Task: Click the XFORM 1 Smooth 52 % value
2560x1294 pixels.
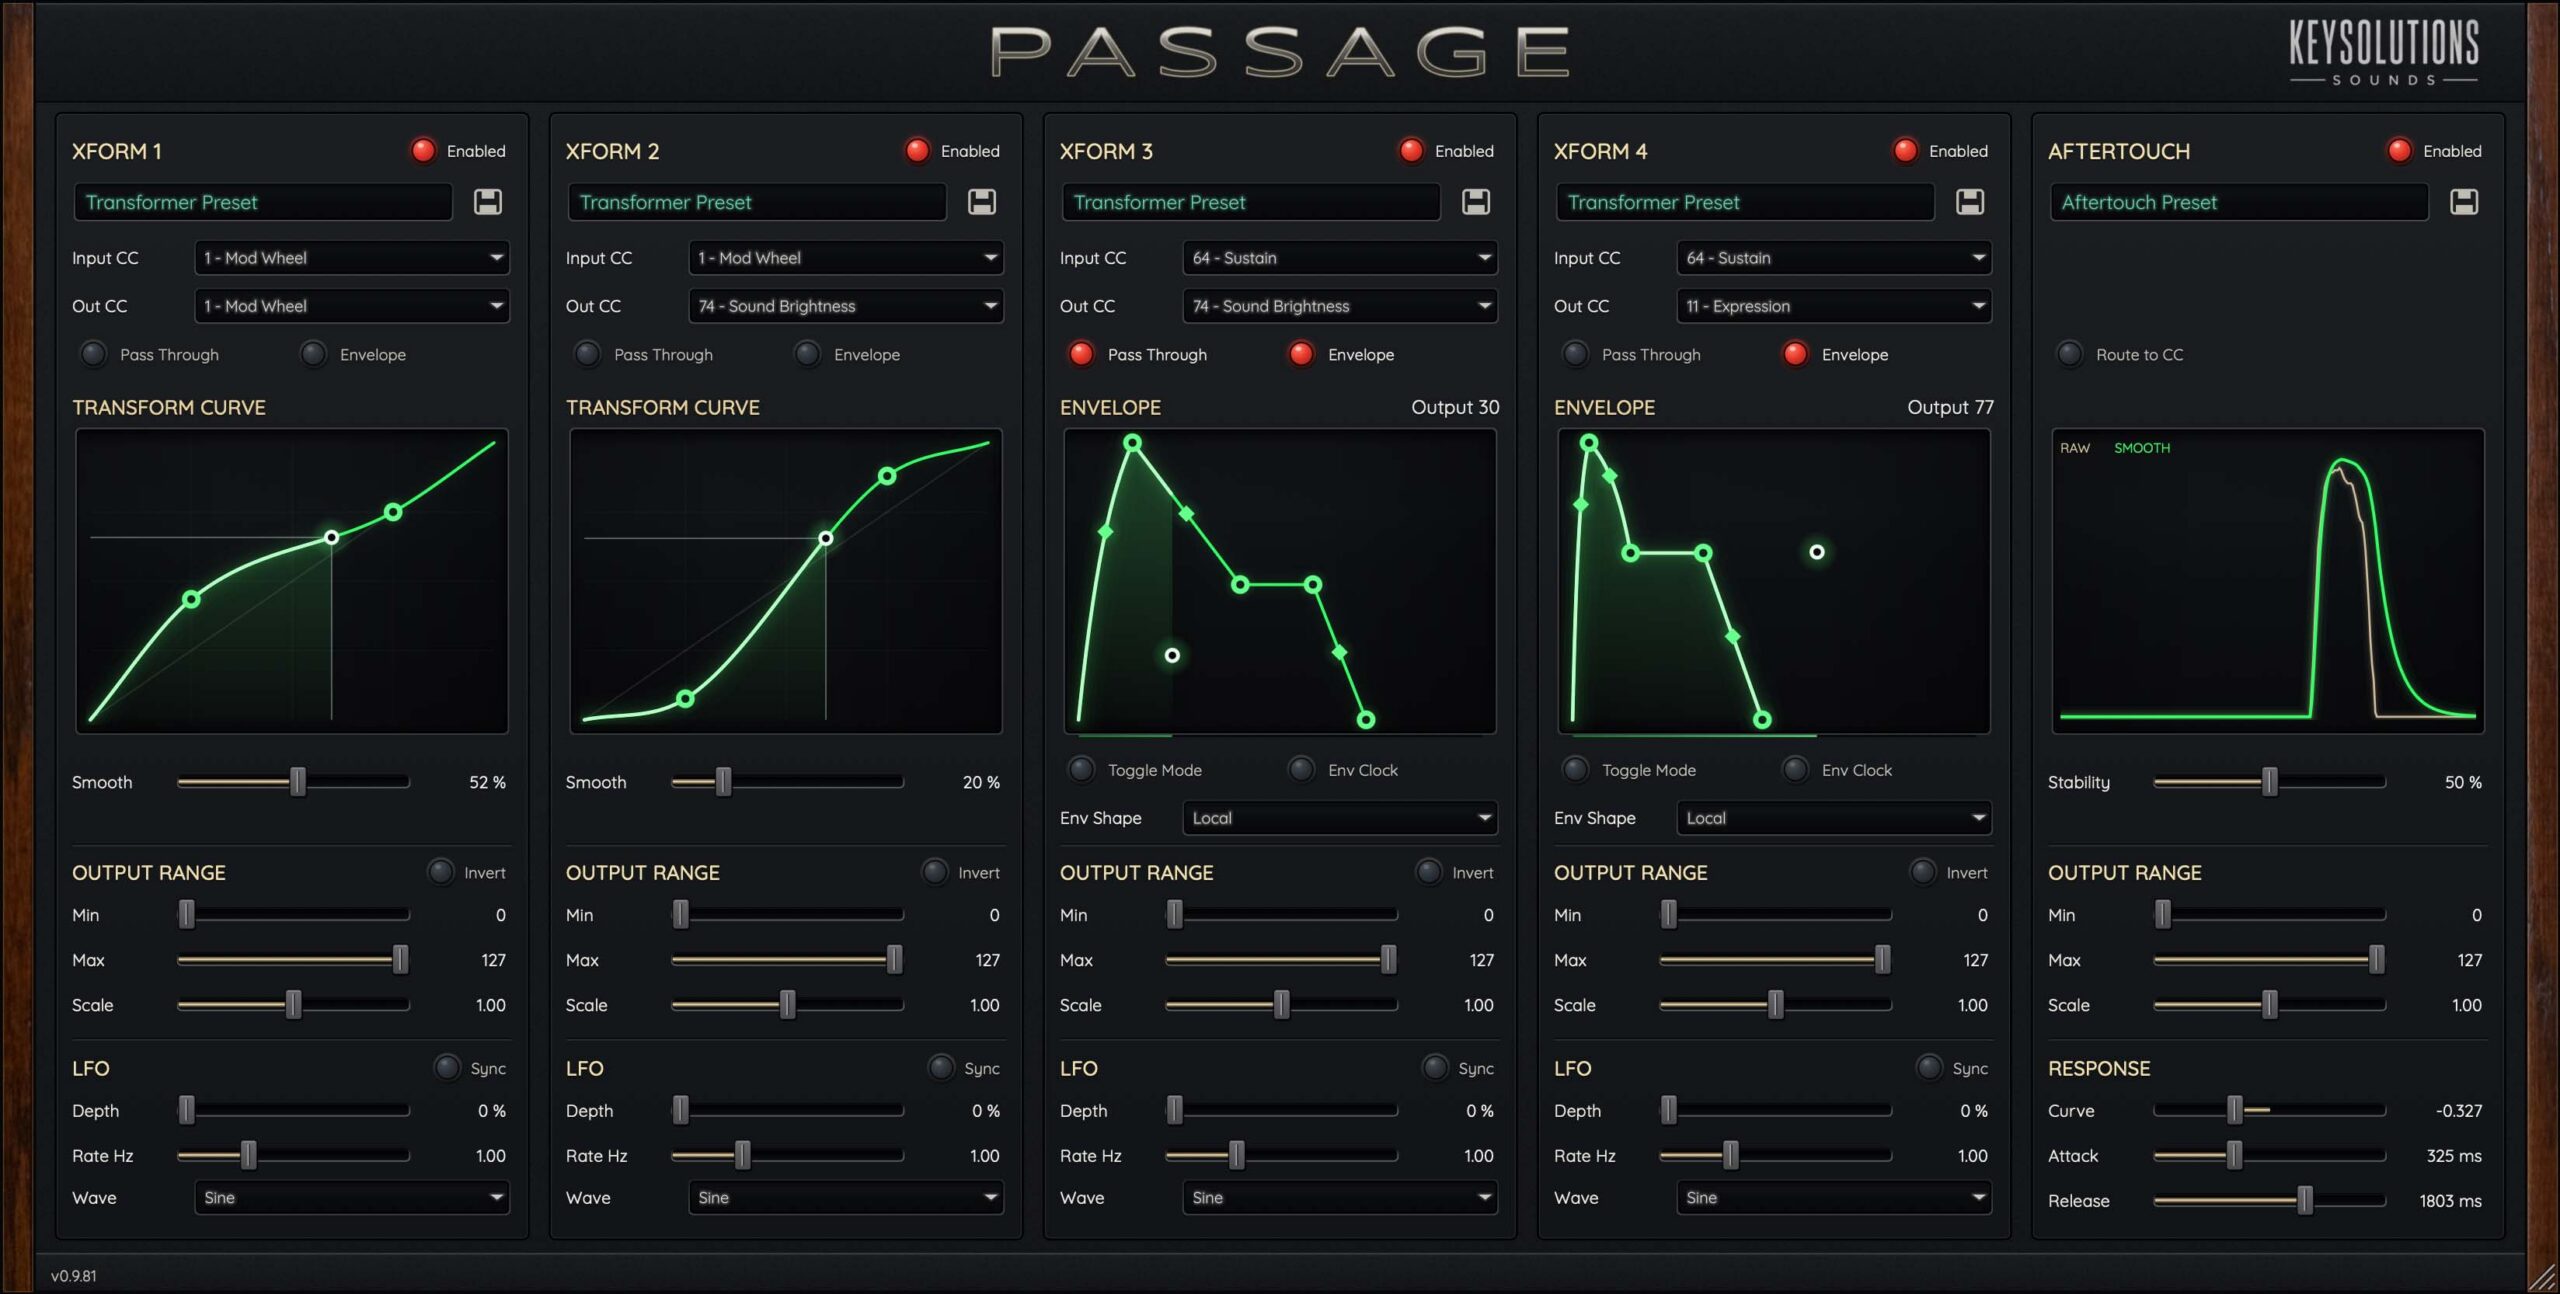Action: (x=487, y=782)
